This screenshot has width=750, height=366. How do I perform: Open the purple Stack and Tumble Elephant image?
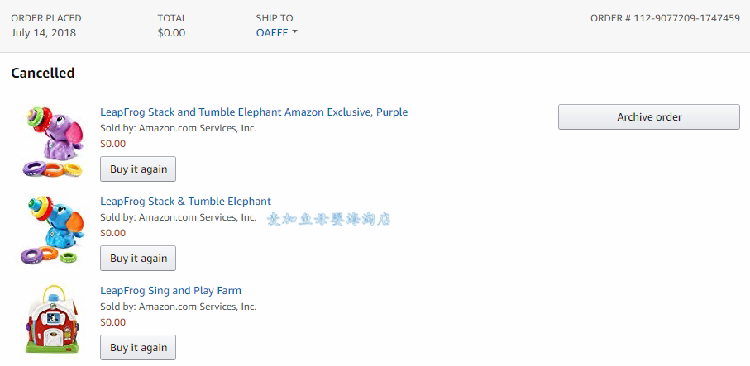coord(53,142)
